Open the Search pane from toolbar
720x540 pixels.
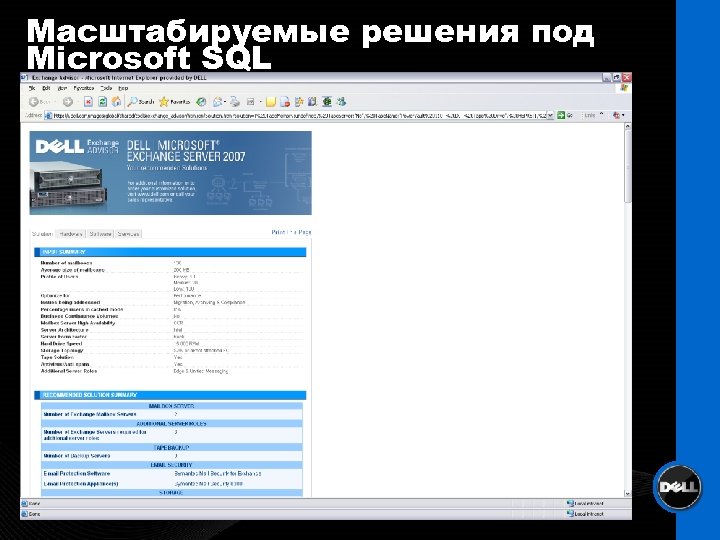(141, 102)
